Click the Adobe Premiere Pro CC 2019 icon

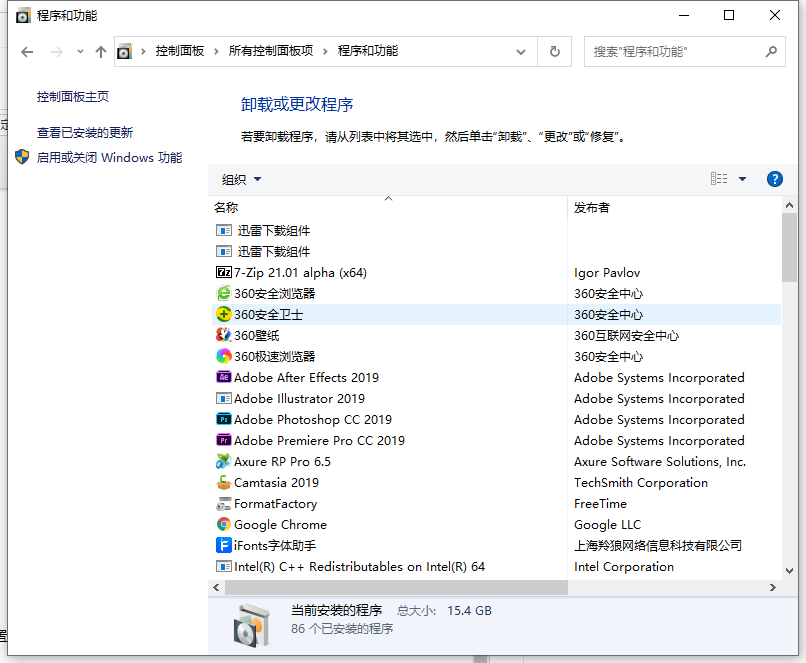point(224,440)
